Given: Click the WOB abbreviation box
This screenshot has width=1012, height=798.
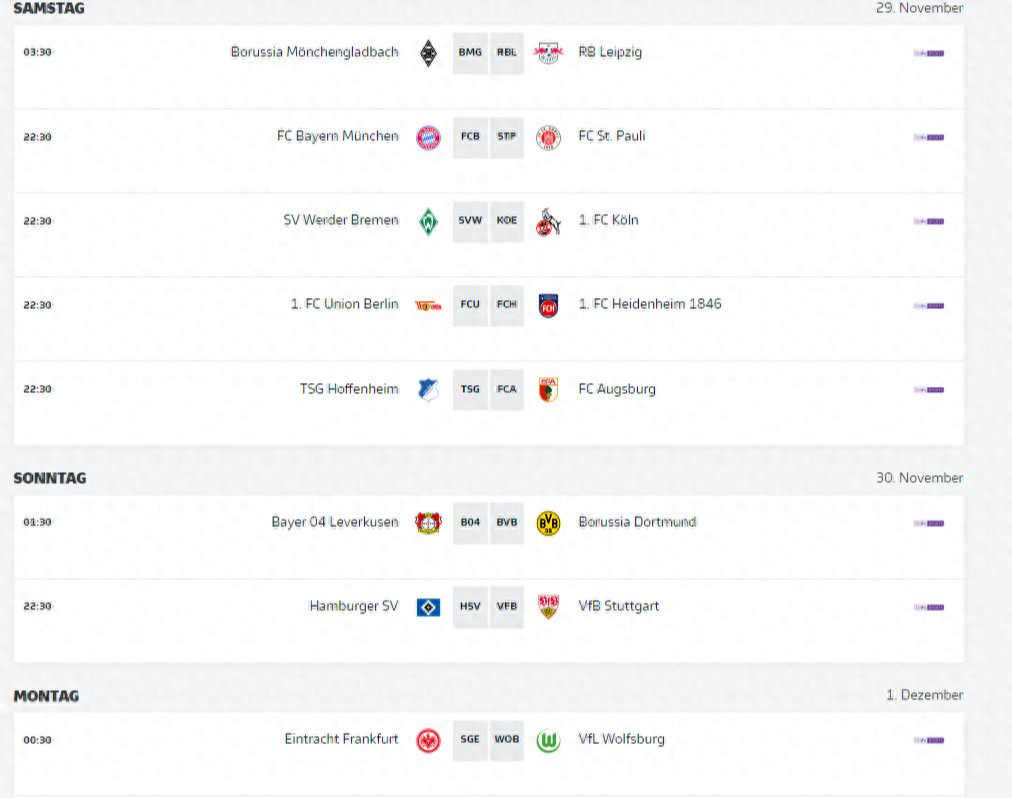Looking at the screenshot, I should [x=507, y=740].
